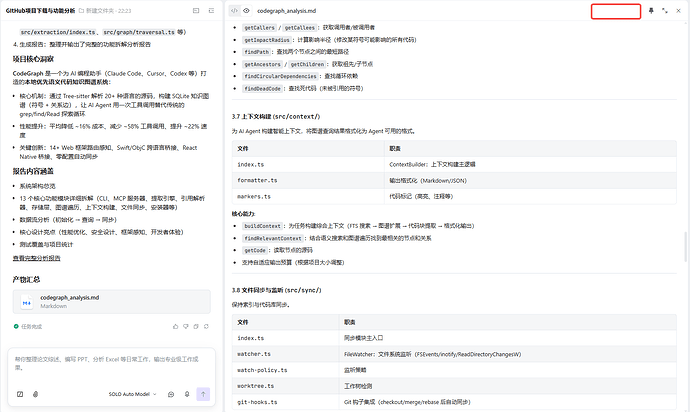Click the getChildren code tag
Screen dimensions: 690x412
(307, 64)
